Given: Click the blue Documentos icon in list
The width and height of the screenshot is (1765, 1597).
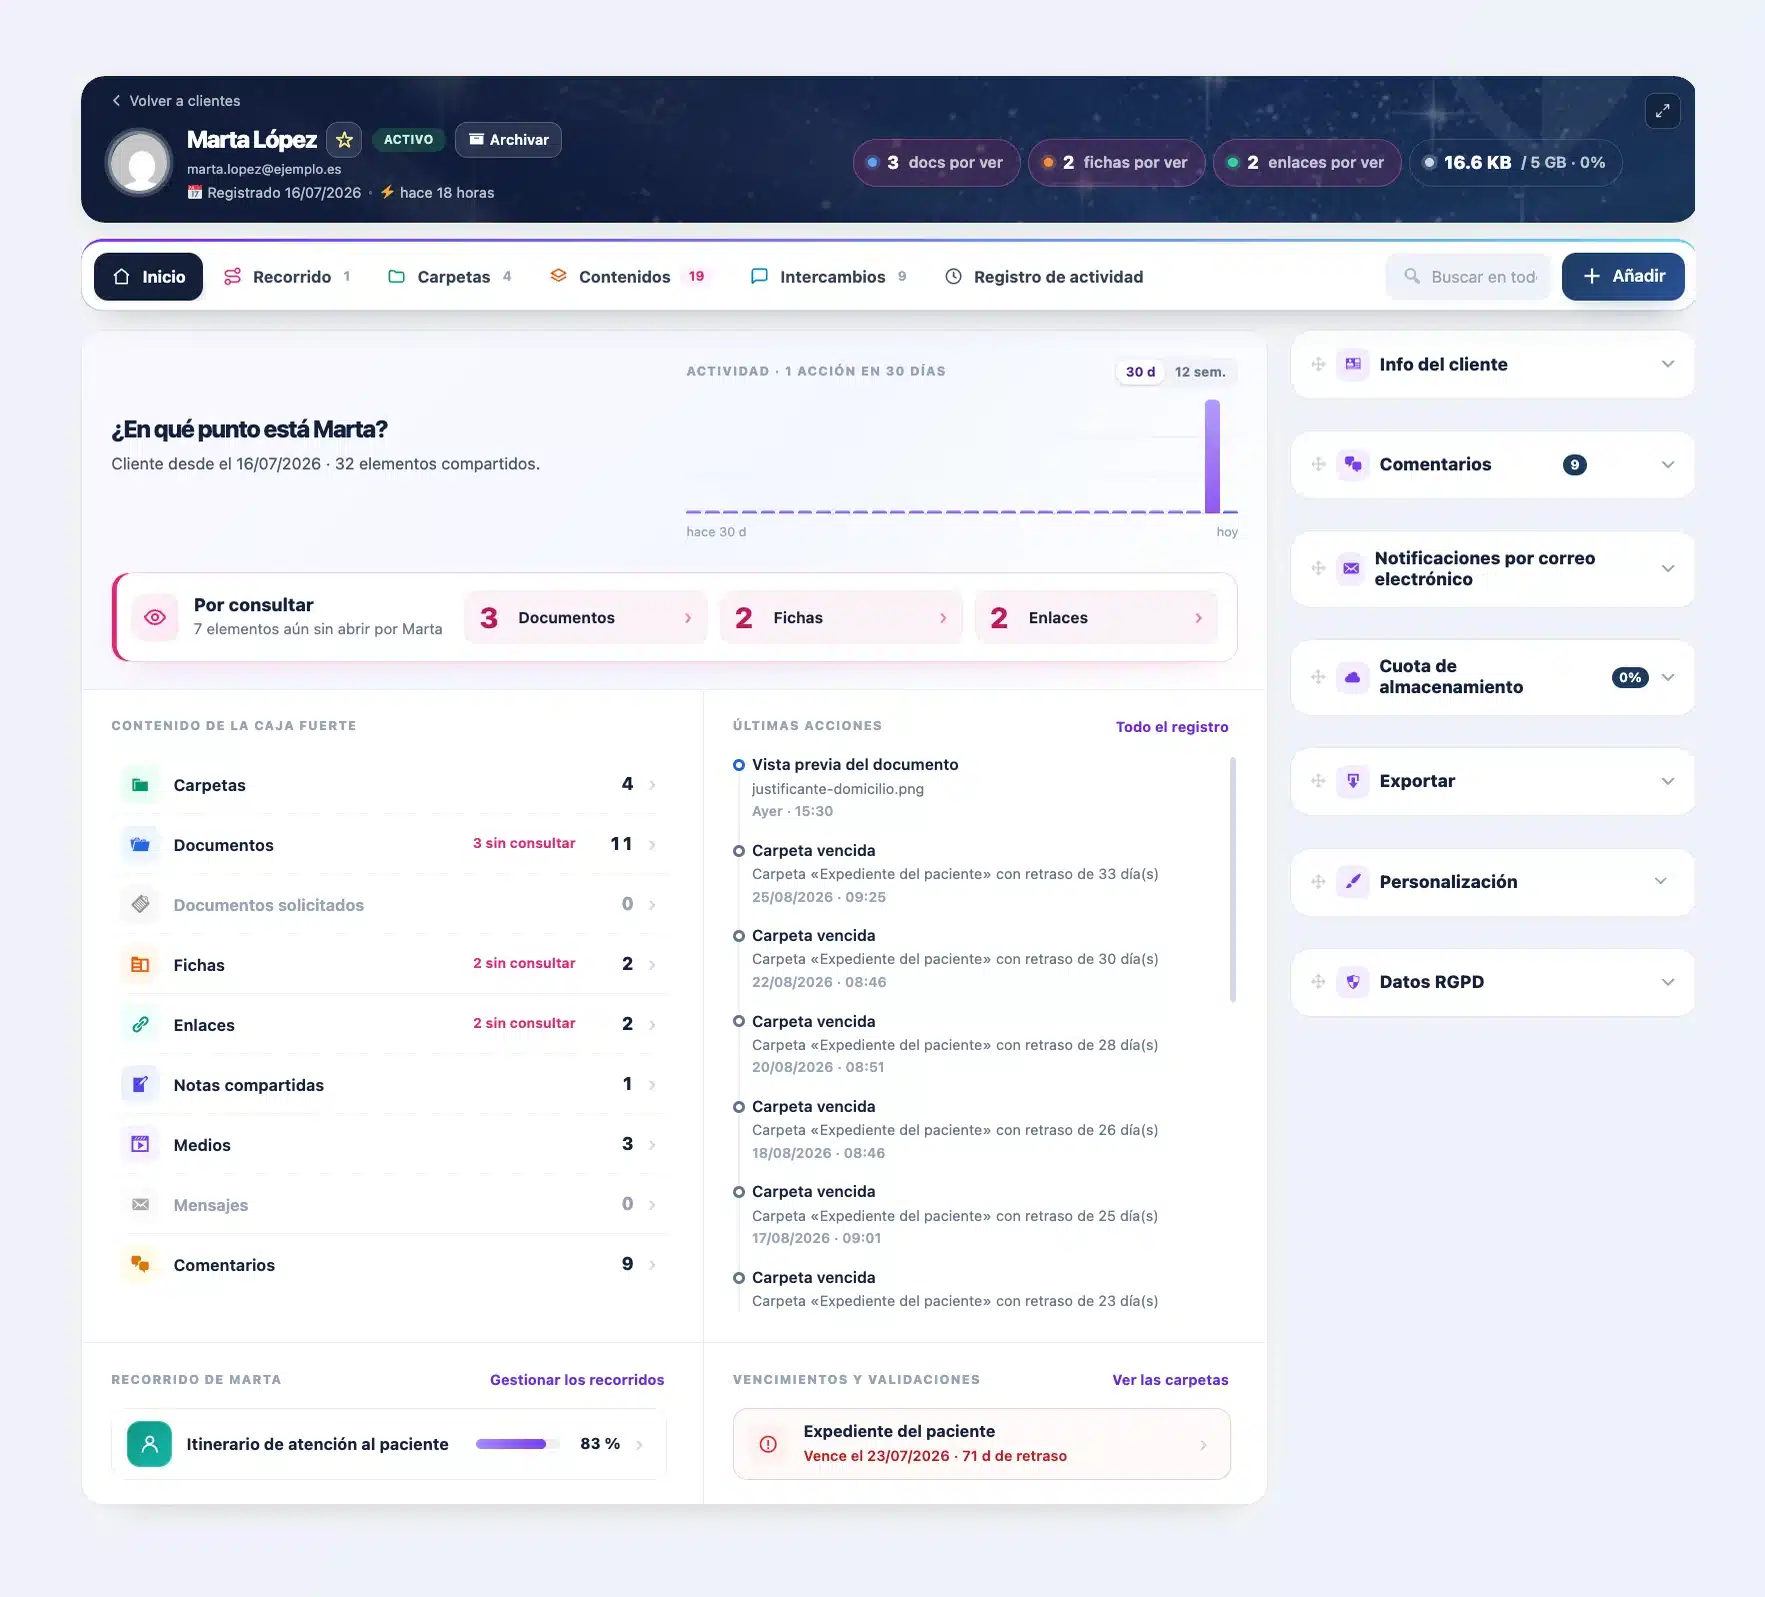Looking at the screenshot, I should pos(140,845).
